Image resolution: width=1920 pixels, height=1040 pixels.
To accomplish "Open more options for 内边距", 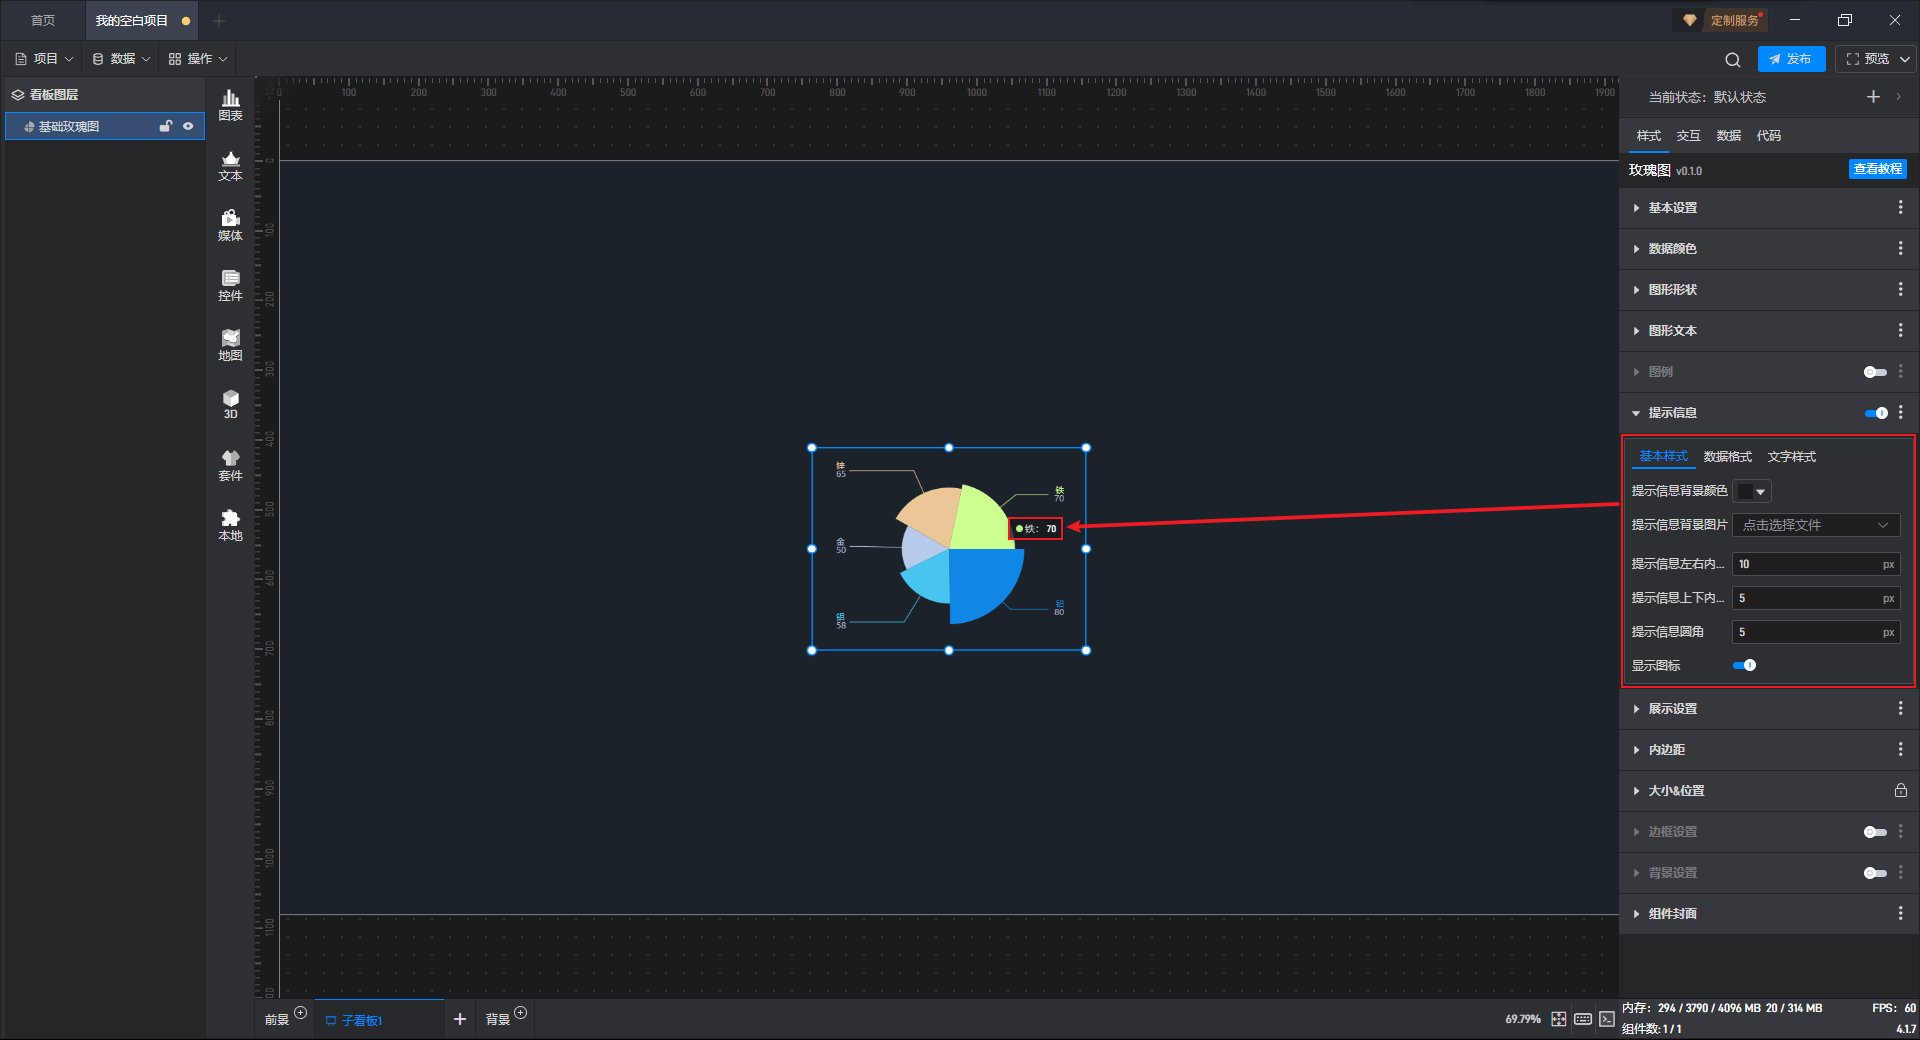I will click(1900, 749).
